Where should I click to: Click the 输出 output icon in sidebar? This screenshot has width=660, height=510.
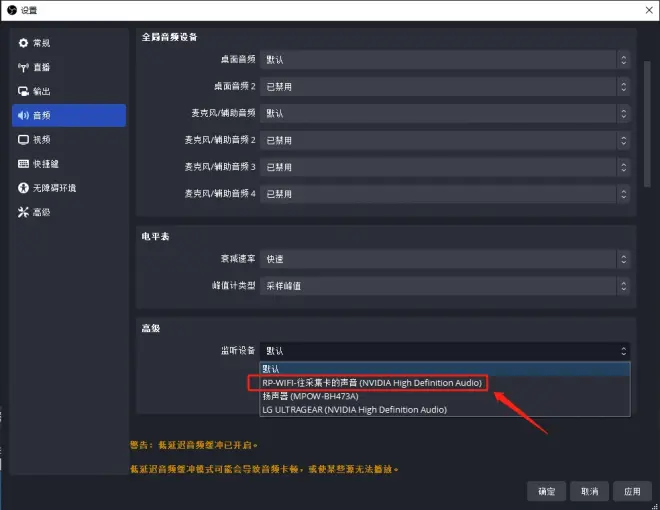click(23, 91)
